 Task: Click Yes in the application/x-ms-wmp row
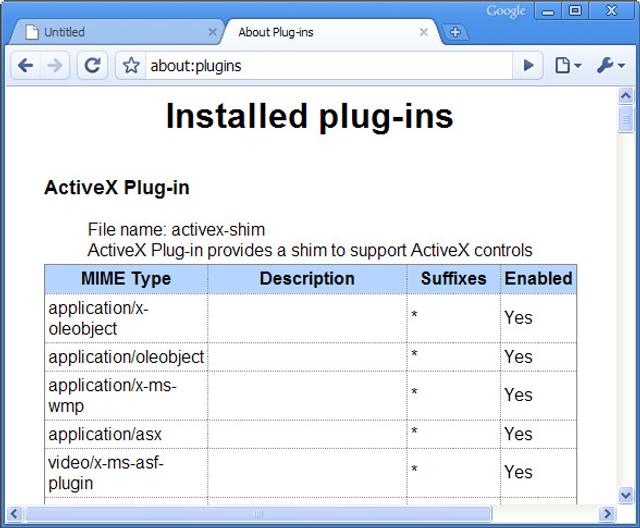[x=518, y=395]
